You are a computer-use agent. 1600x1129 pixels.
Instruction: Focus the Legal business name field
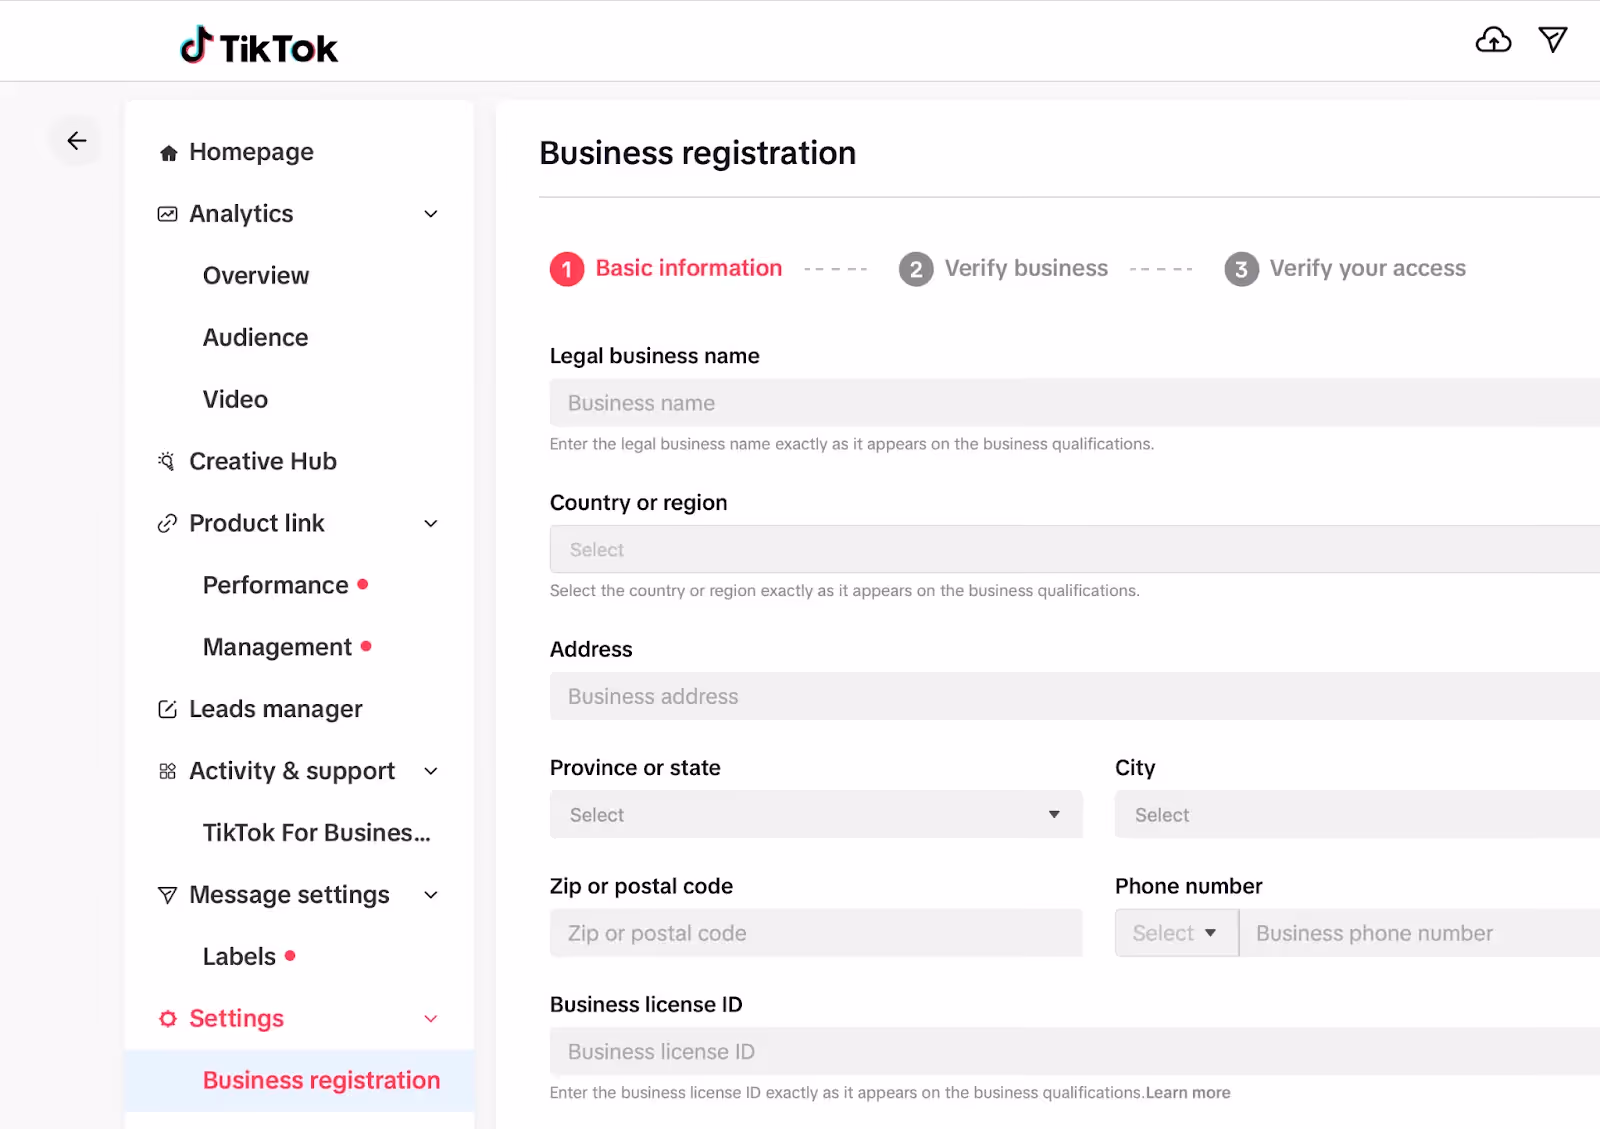1075,403
